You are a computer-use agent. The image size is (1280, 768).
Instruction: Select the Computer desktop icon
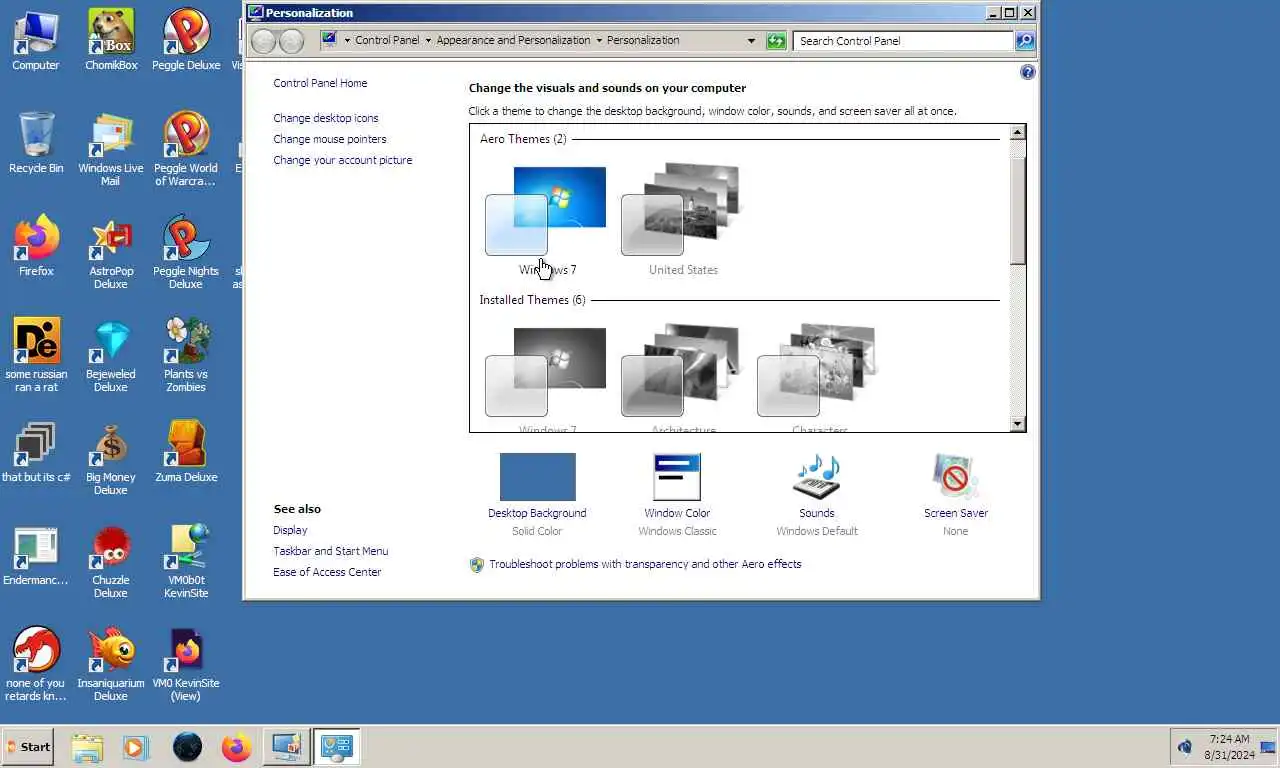coord(36,40)
